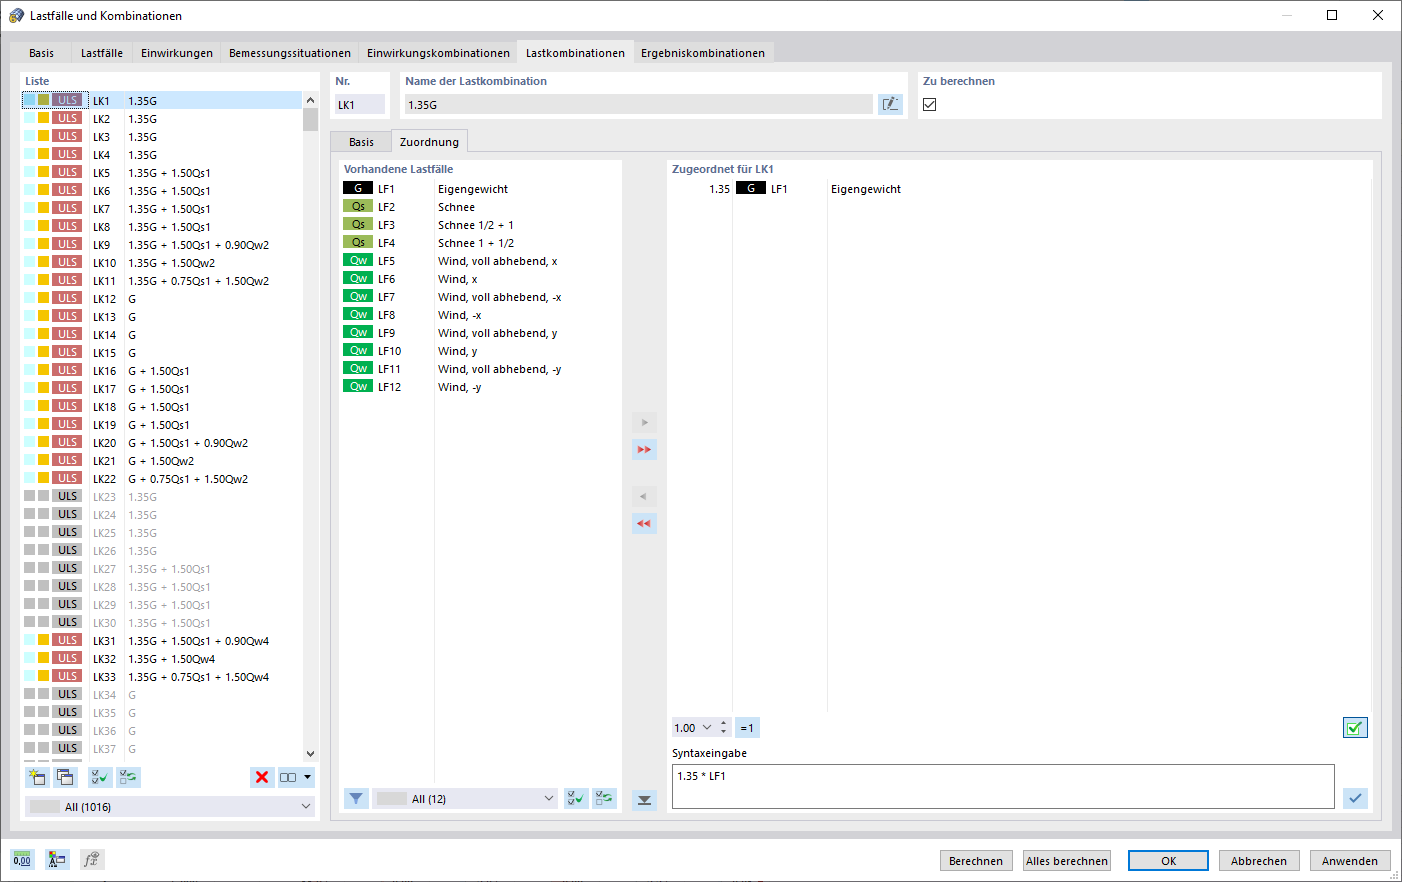Click the single left arrow to remove a load case
The width and height of the screenshot is (1402, 882).
click(645, 496)
